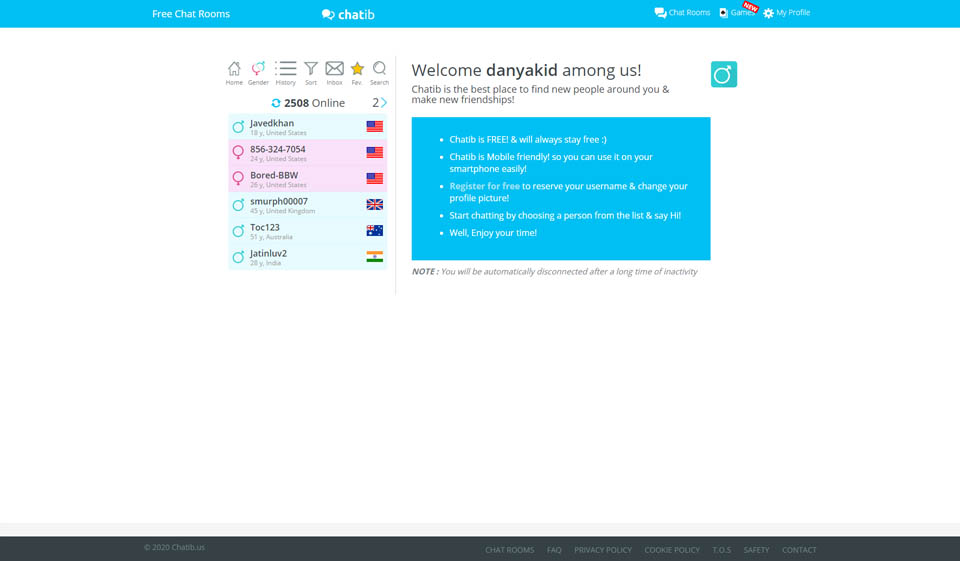The height and width of the screenshot is (561, 960).
Task: Click the chatib logo in header
Action: (x=348, y=14)
